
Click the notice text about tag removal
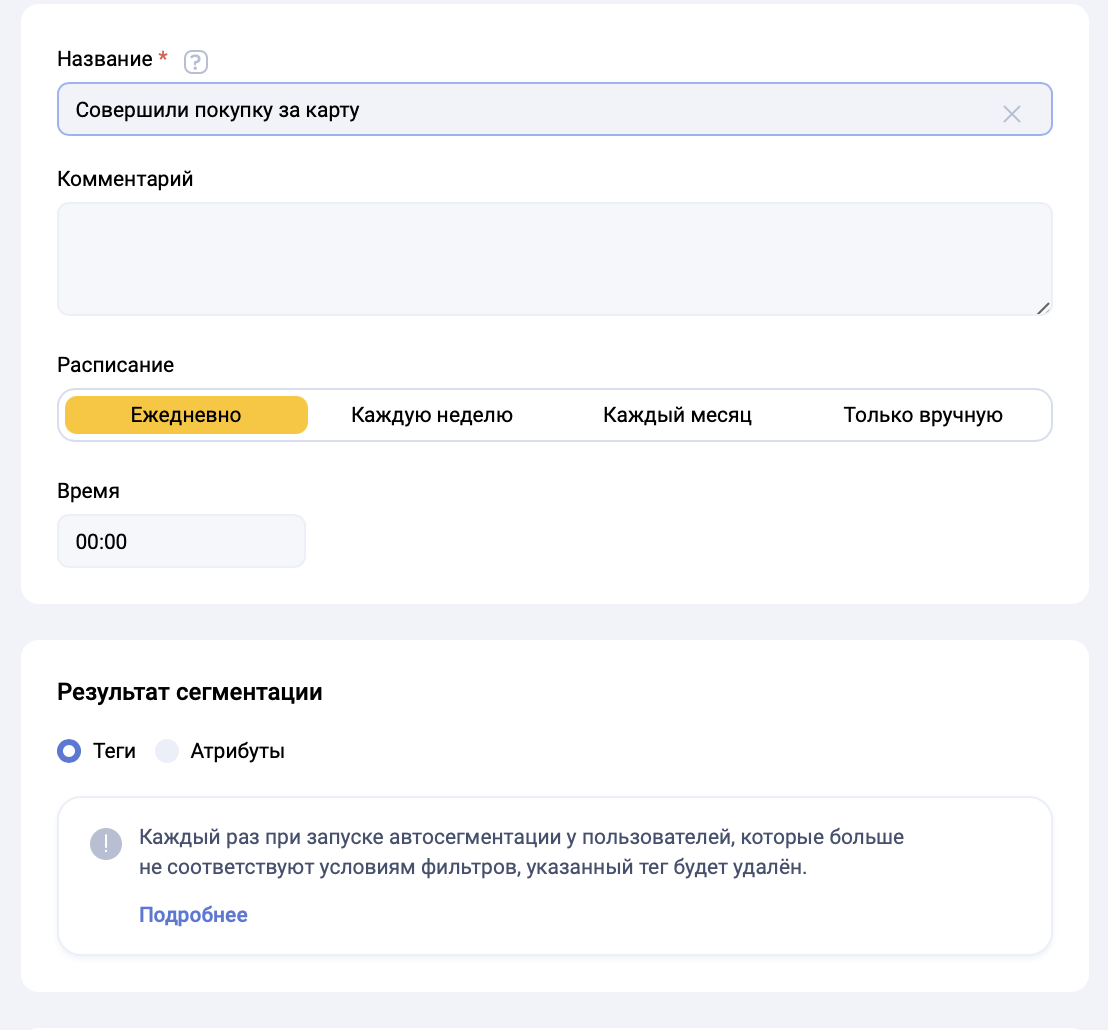[x=520, y=852]
